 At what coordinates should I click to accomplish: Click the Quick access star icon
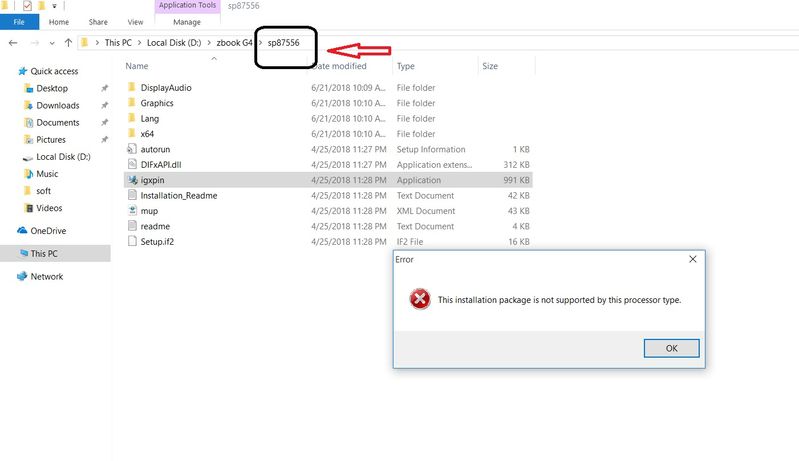22,71
